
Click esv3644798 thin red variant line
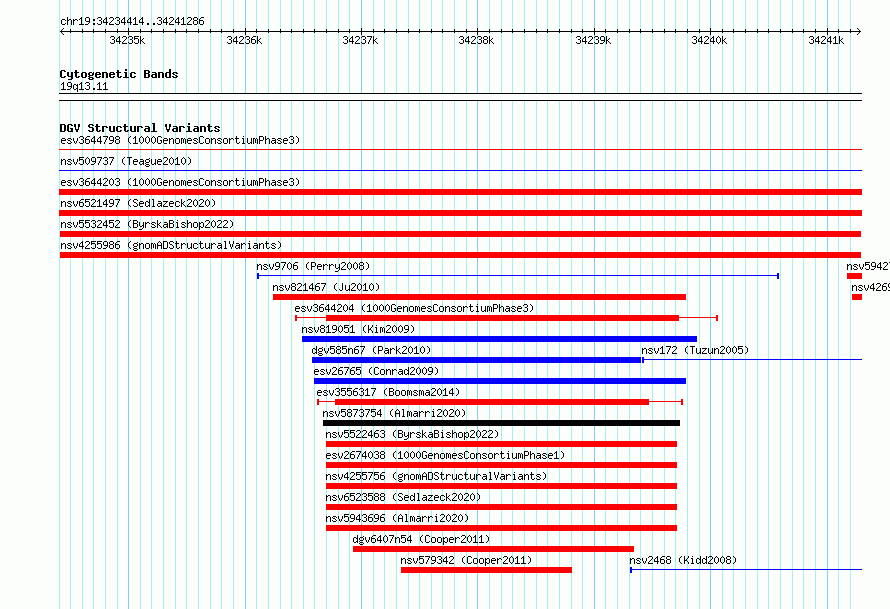point(460,150)
